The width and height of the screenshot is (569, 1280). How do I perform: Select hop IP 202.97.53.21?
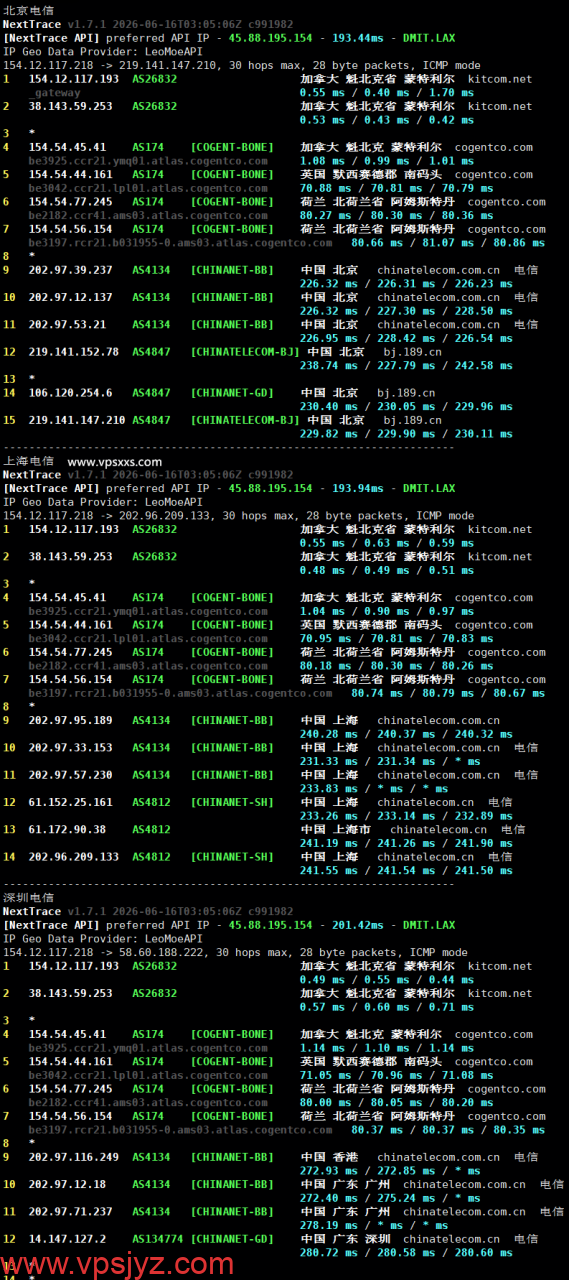tap(68, 324)
